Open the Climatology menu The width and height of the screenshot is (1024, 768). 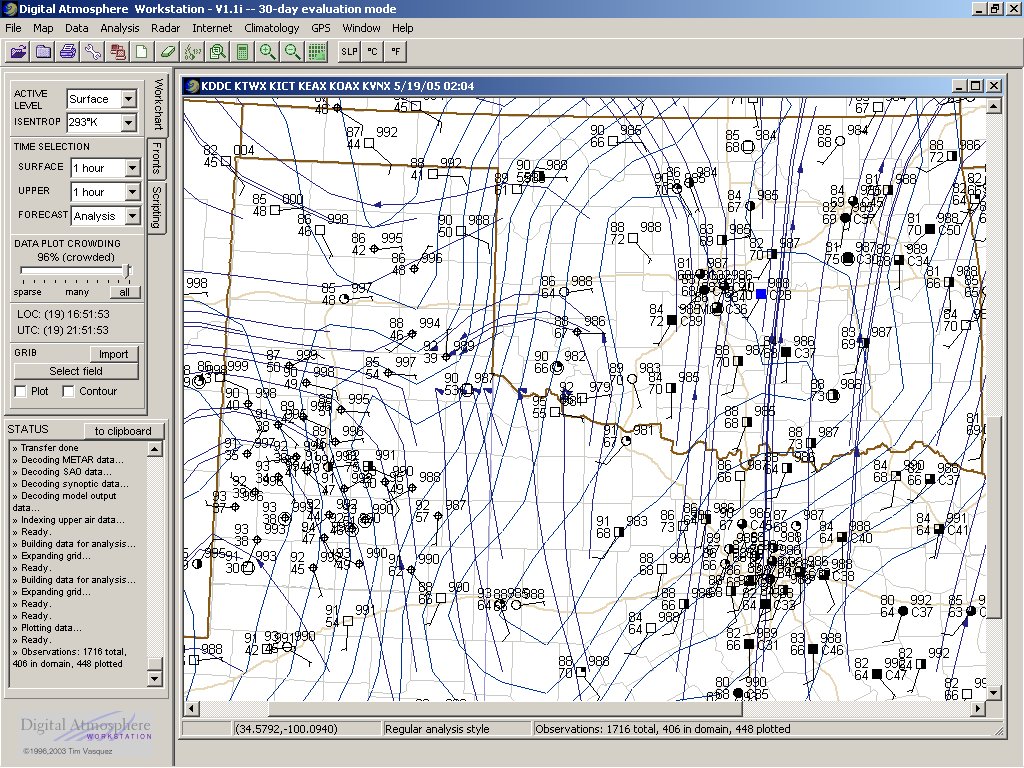272,28
